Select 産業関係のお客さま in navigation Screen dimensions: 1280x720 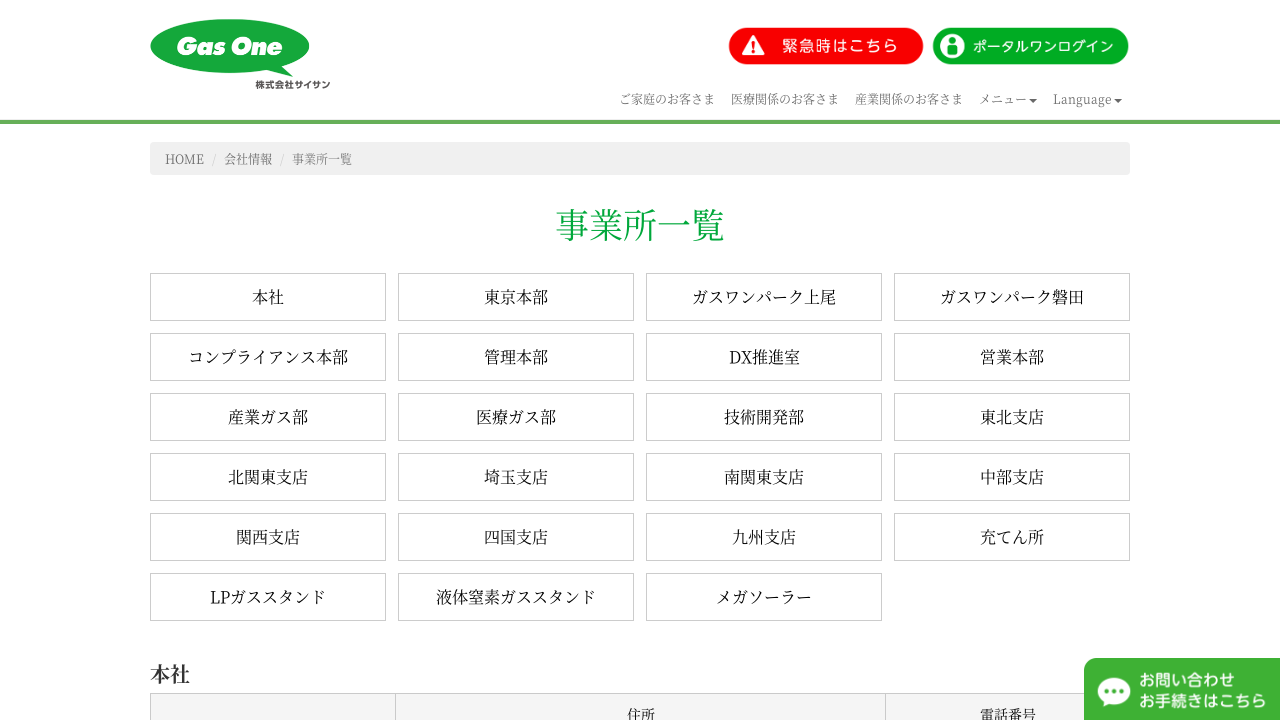click(909, 99)
